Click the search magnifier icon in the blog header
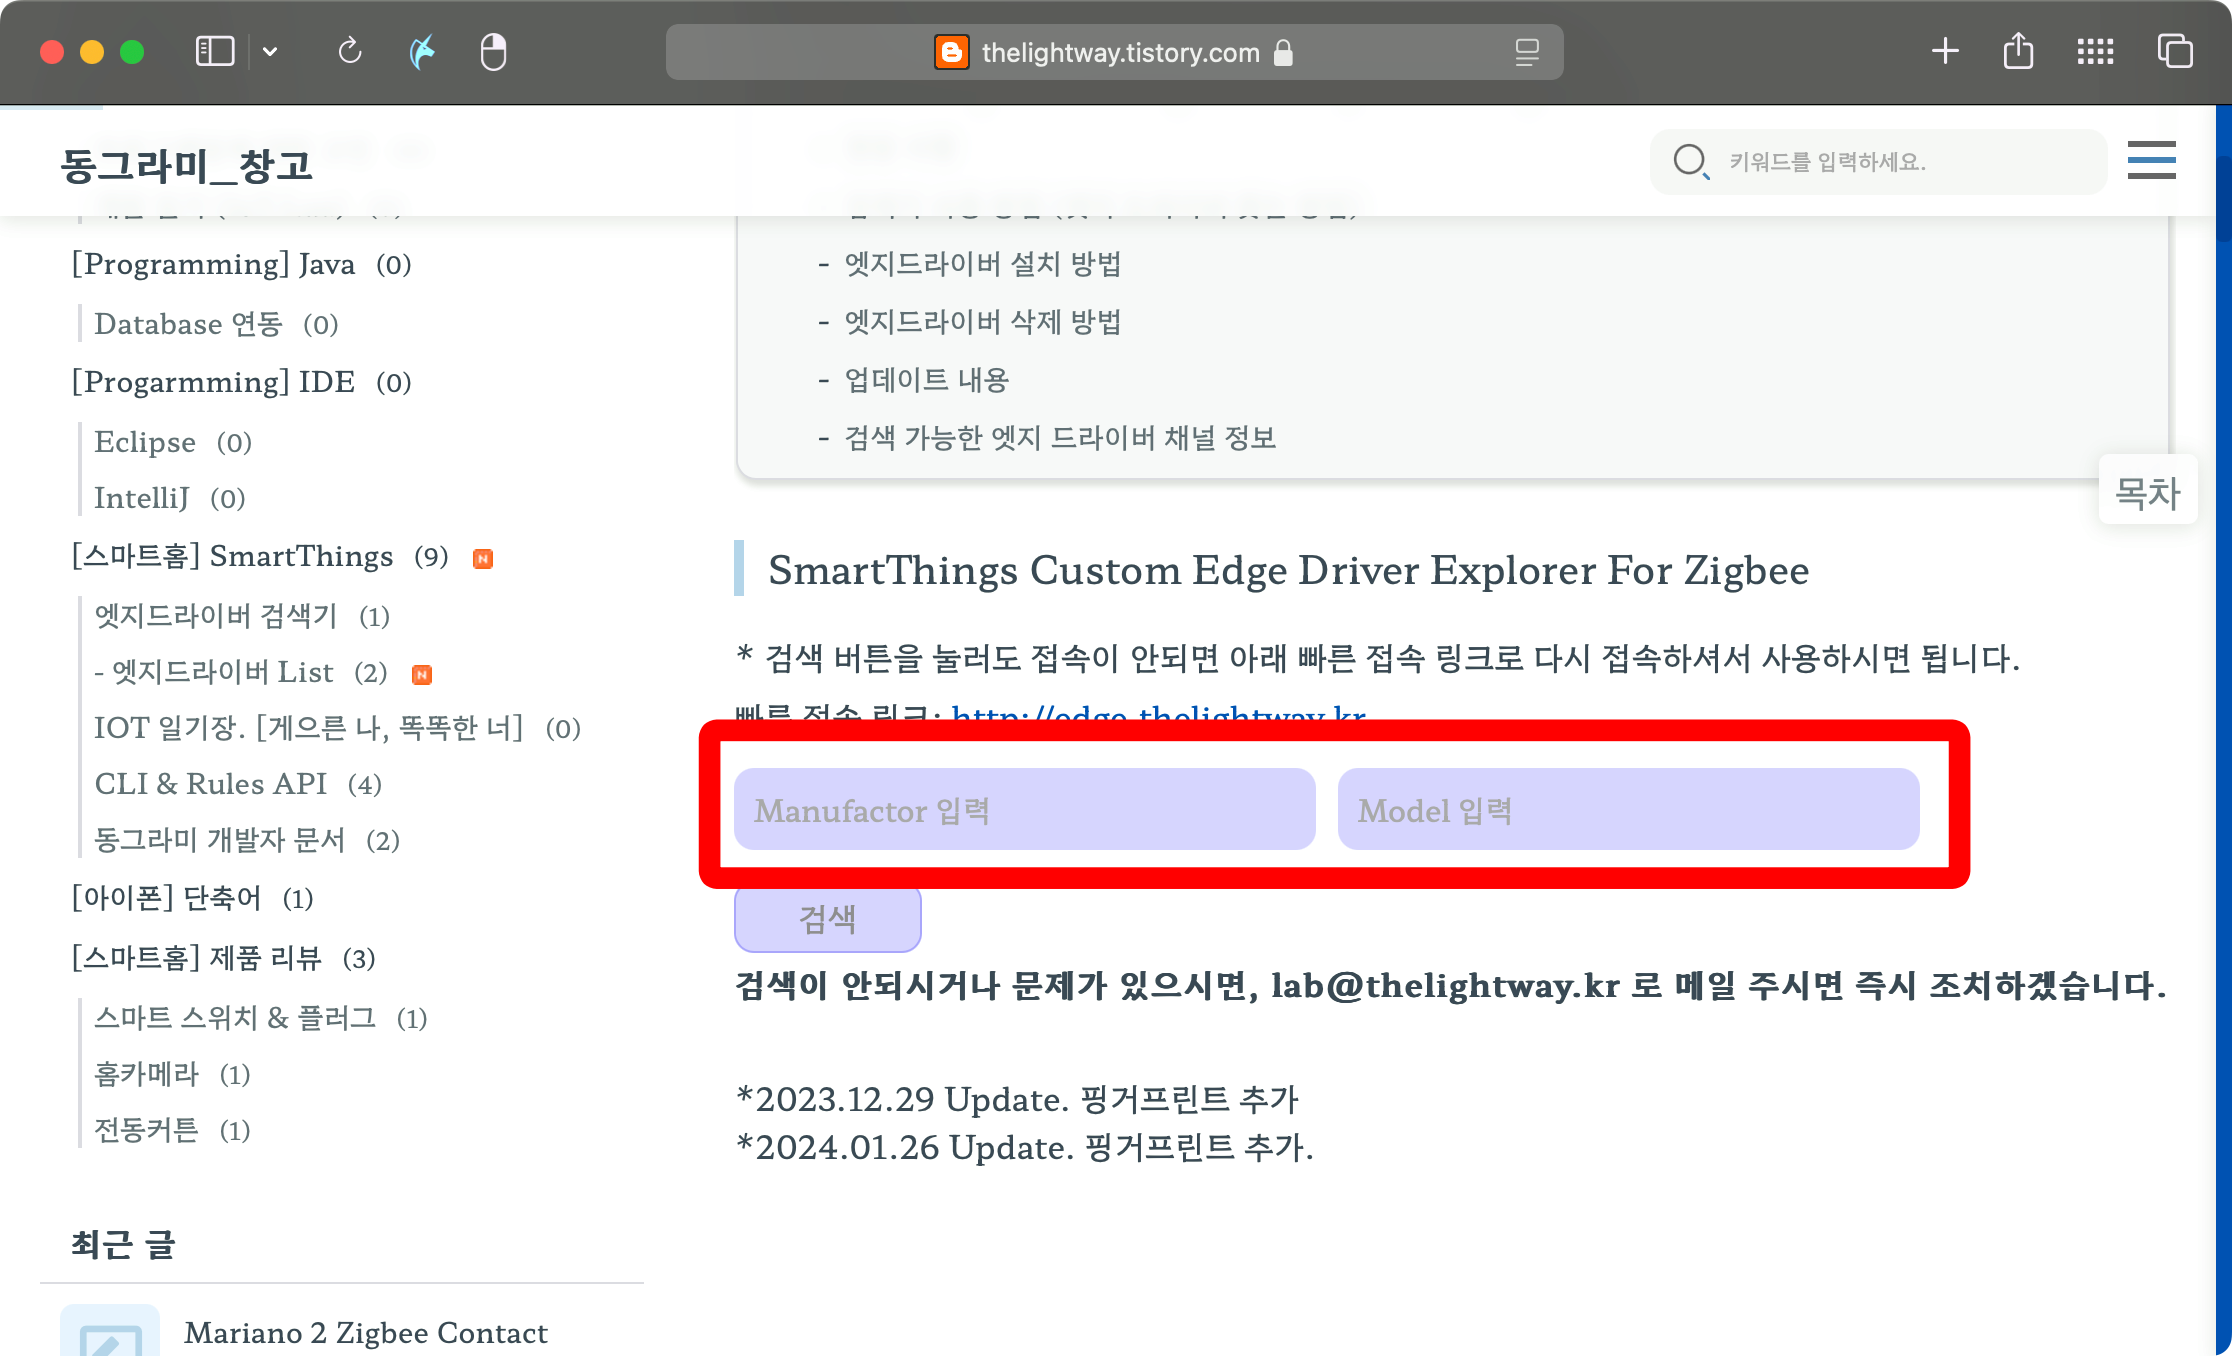Screen dimensions: 2232x1356 (1691, 161)
